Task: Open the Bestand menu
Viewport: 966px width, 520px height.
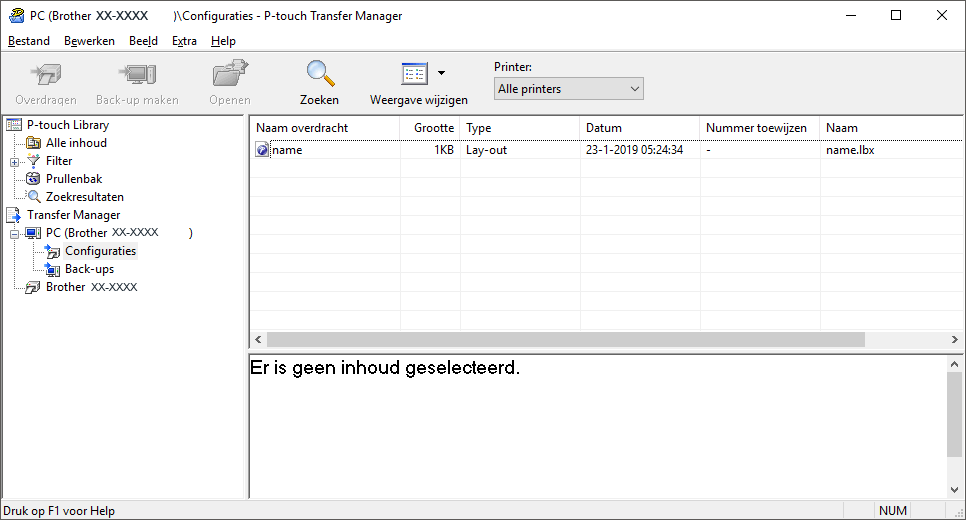Action: pyautogui.click(x=28, y=41)
